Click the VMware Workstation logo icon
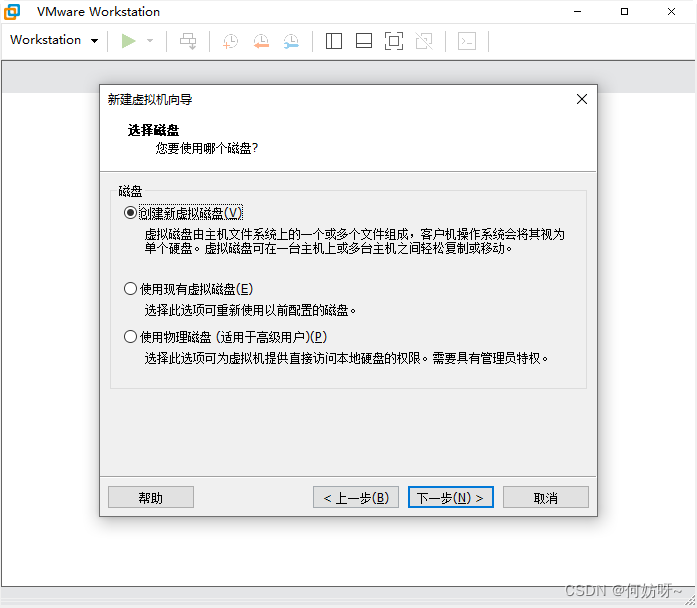This screenshot has height=608, width=697. click(x=12, y=12)
